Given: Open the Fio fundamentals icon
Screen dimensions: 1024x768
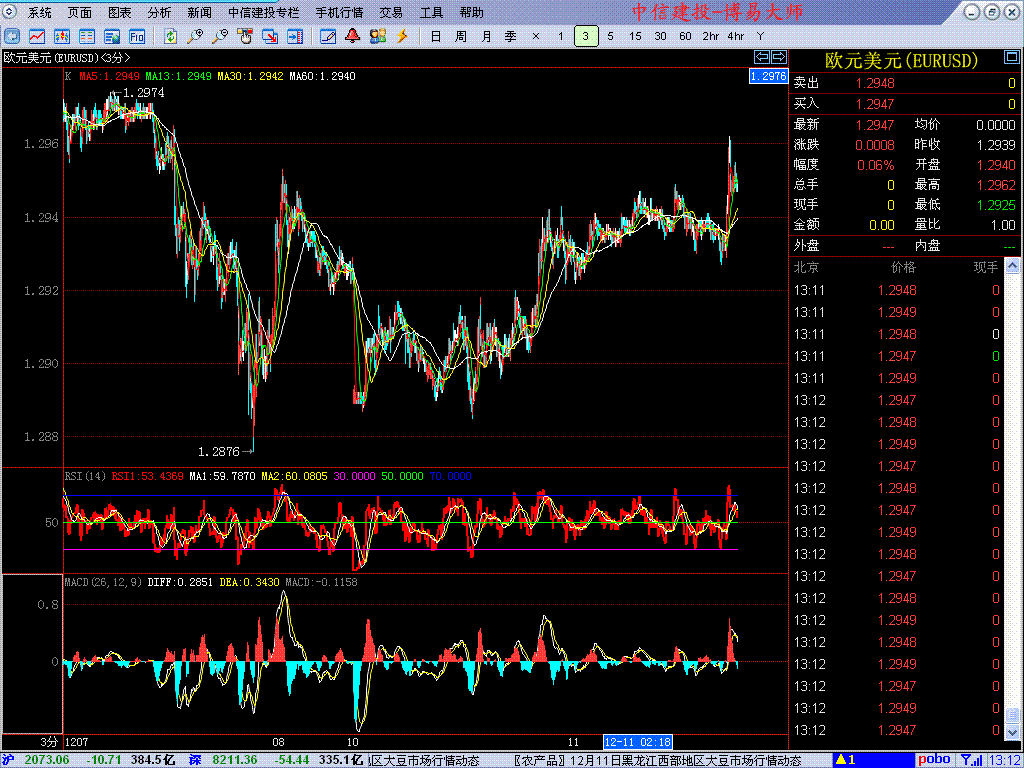Looking at the screenshot, I should point(136,36).
